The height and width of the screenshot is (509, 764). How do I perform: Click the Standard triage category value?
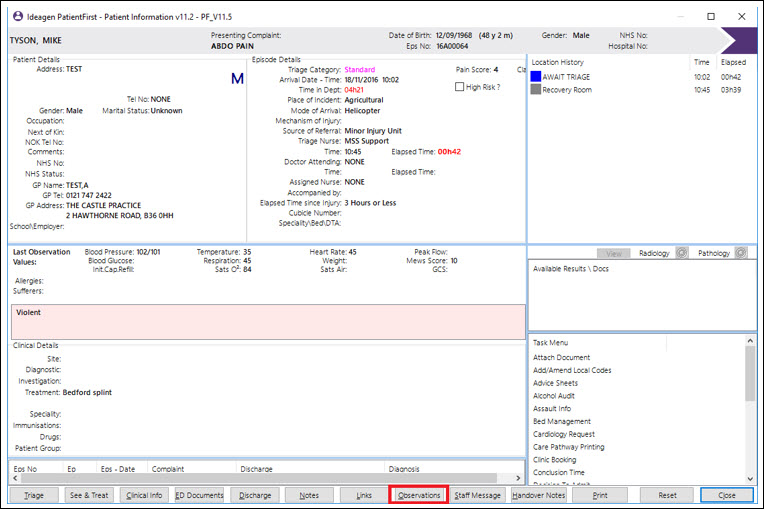360,70
